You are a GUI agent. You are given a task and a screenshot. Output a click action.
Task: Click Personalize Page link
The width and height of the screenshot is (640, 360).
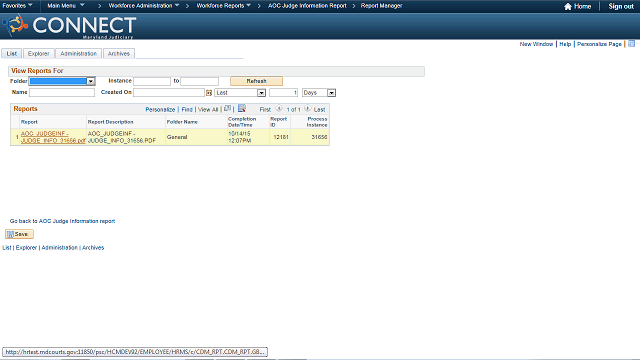599,44
